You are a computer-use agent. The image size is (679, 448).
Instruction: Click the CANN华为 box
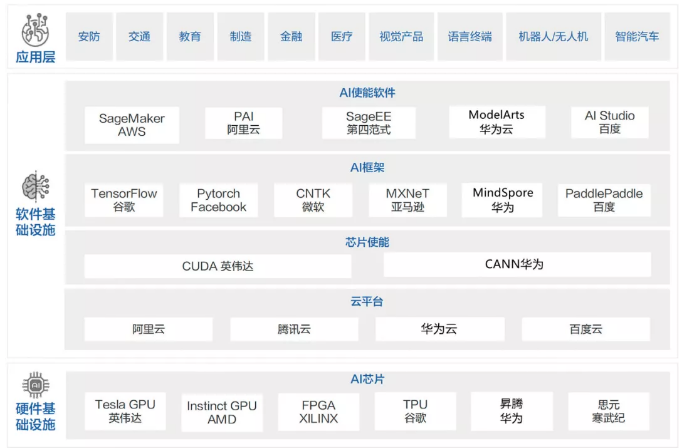(x=517, y=264)
